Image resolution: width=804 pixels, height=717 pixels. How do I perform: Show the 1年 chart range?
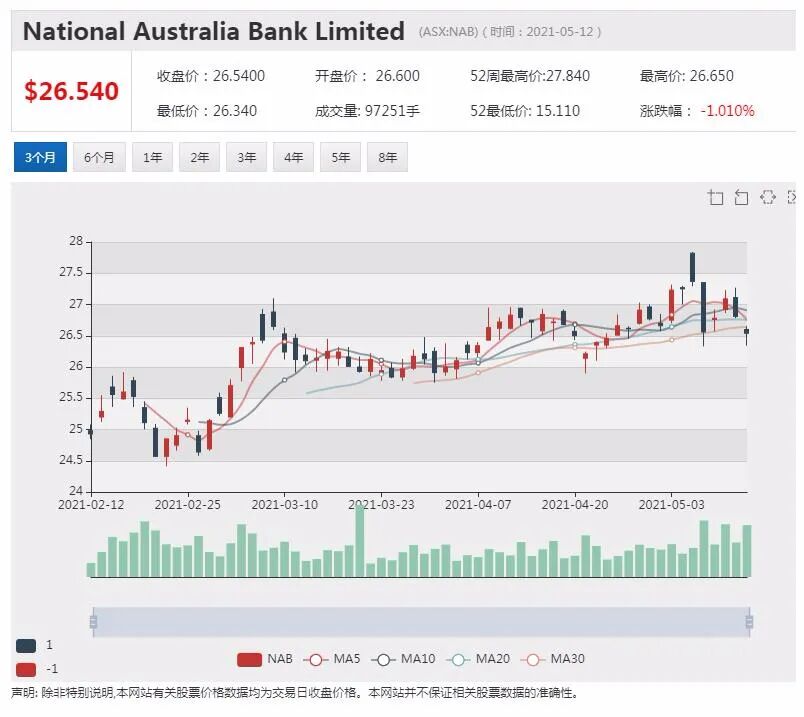click(x=152, y=157)
